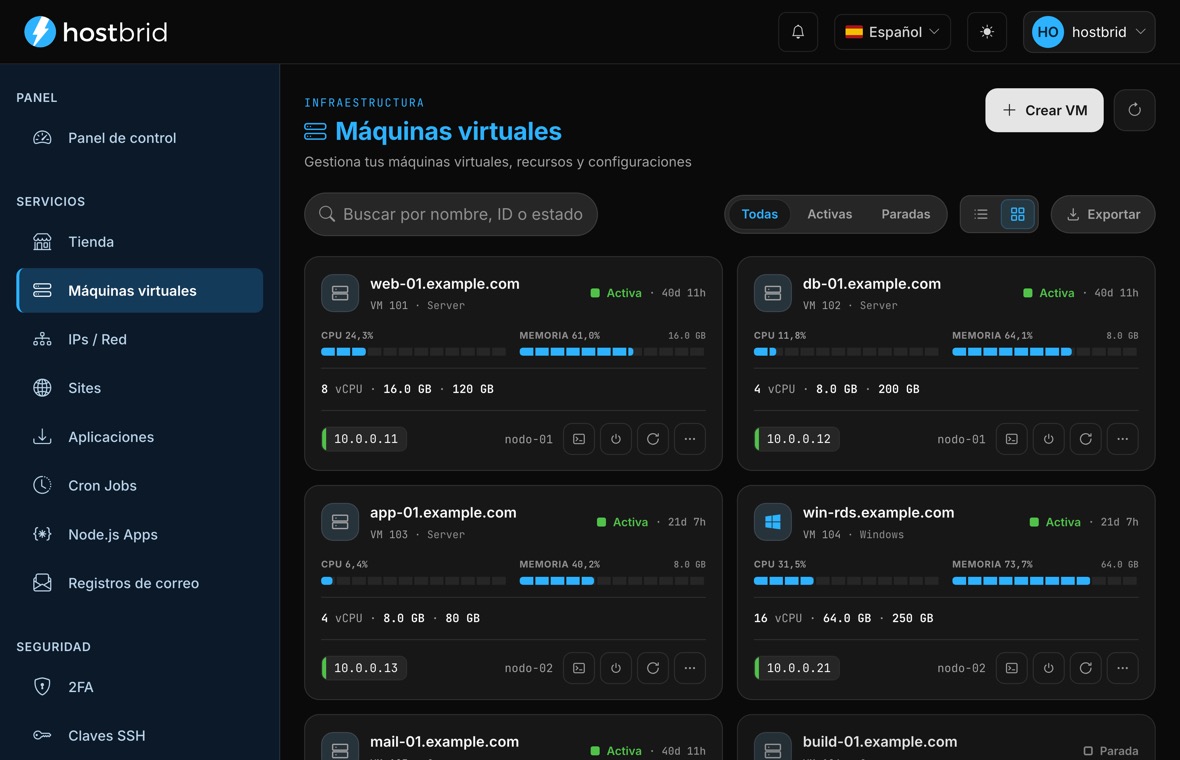Focus the search by name, ID or status field
This screenshot has width=1180, height=760.
pos(451,214)
